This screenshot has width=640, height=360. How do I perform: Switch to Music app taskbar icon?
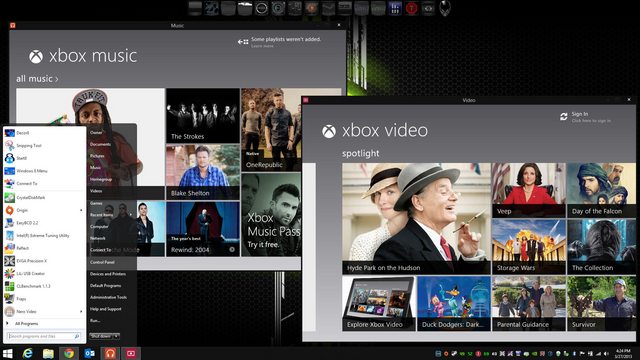pos(110,353)
